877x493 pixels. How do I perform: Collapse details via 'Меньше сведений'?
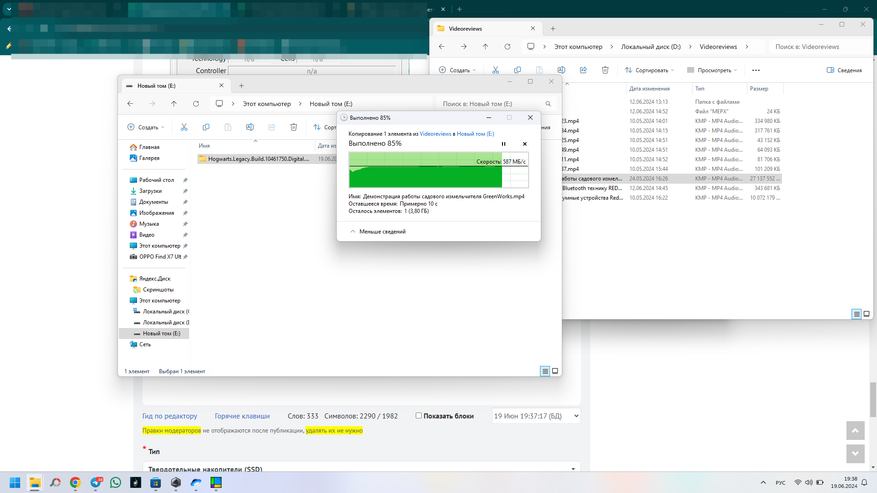click(378, 232)
